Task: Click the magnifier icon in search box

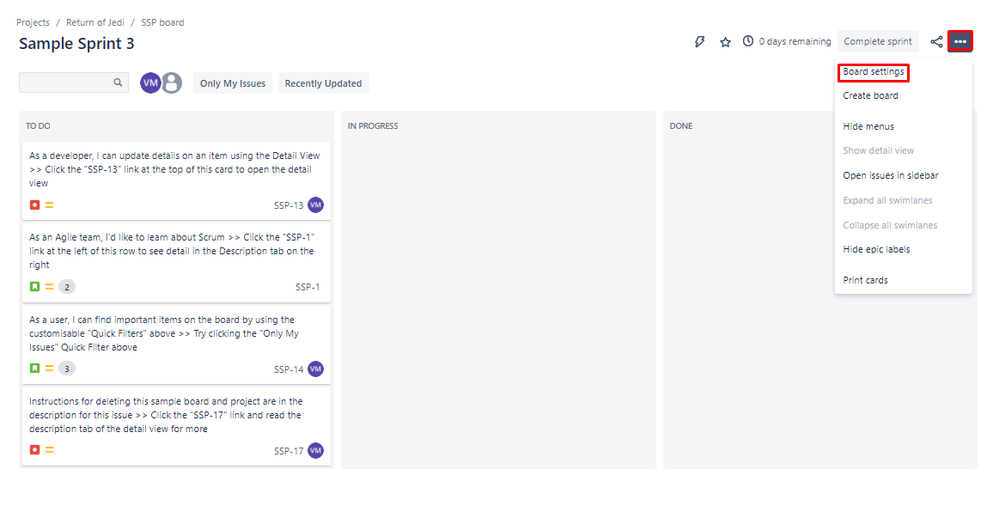Action: pyautogui.click(x=118, y=82)
